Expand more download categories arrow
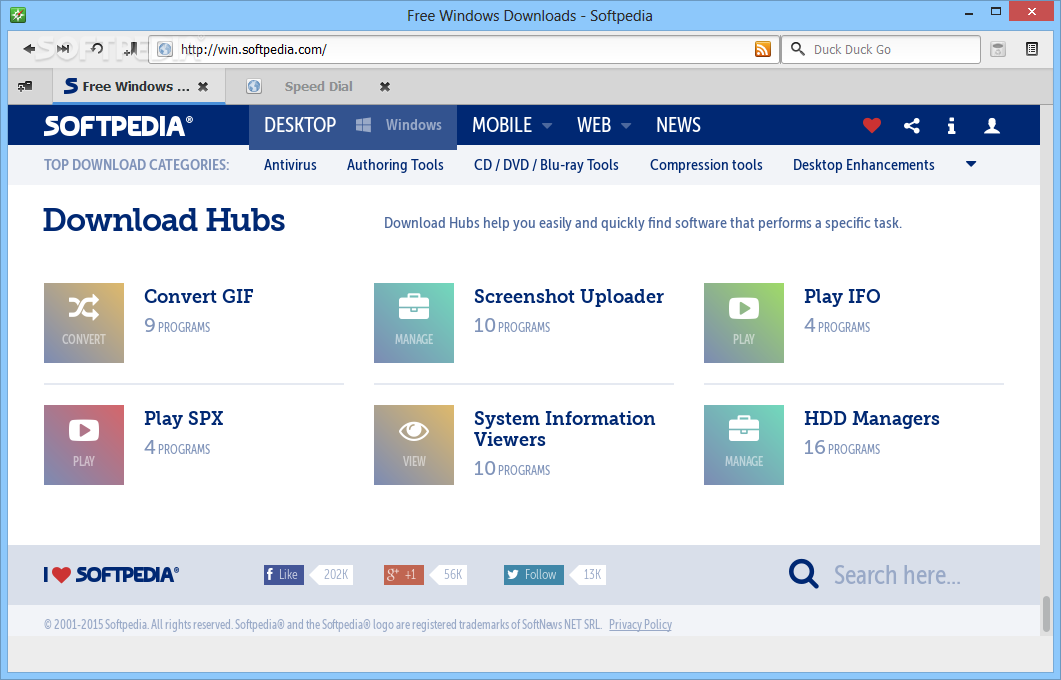The image size is (1061, 680). 971,164
